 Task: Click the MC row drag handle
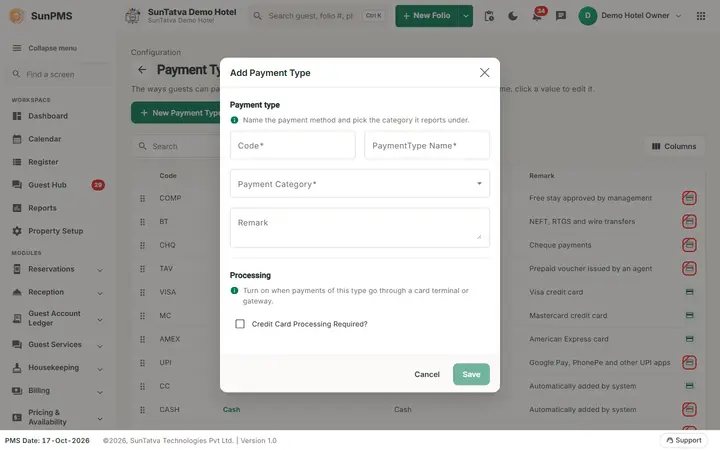(x=142, y=316)
